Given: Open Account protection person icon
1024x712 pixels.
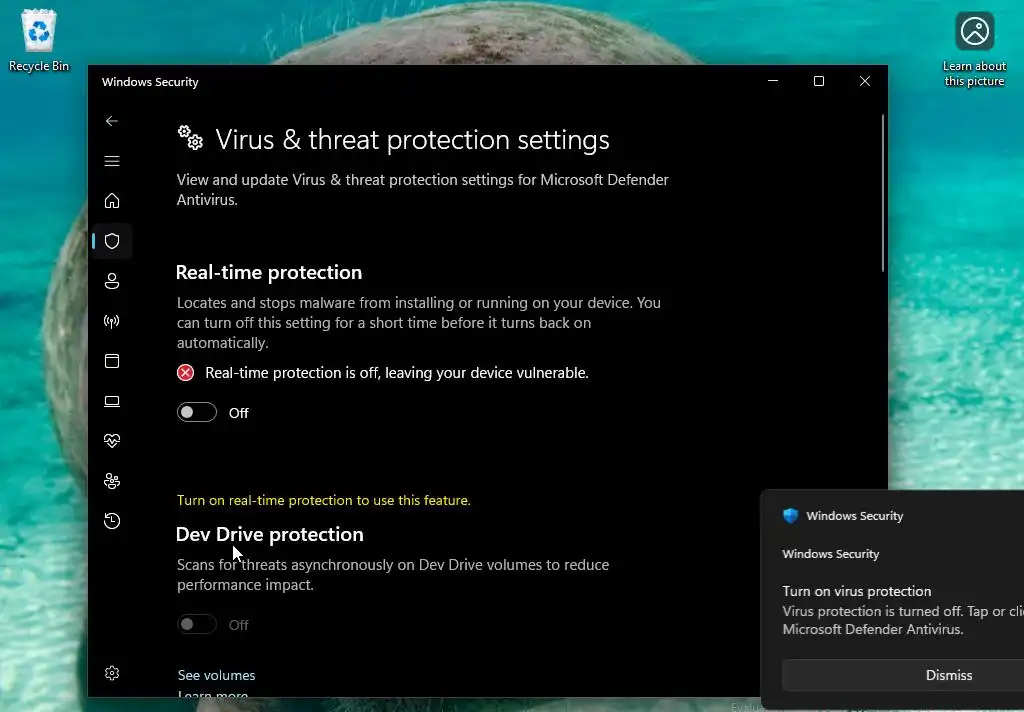Looking at the screenshot, I should (x=112, y=281).
